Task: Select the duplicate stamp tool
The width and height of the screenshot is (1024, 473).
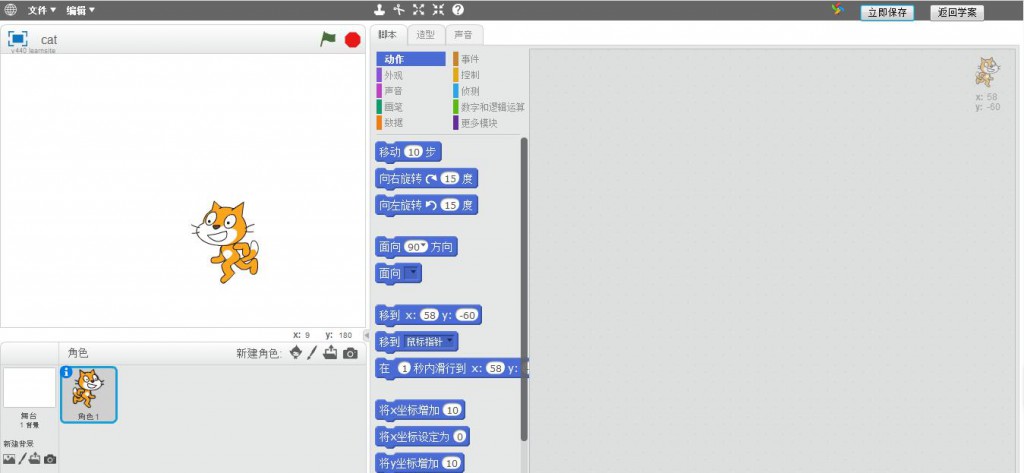Action: pos(379,9)
